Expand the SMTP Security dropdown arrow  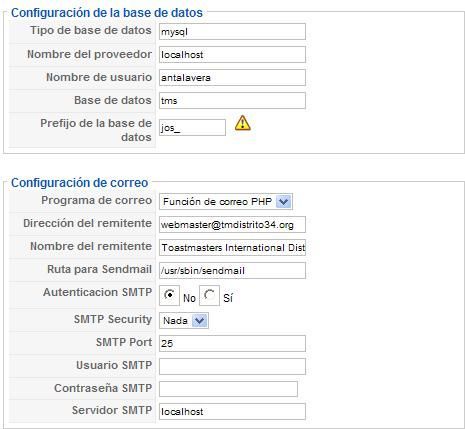(x=200, y=321)
